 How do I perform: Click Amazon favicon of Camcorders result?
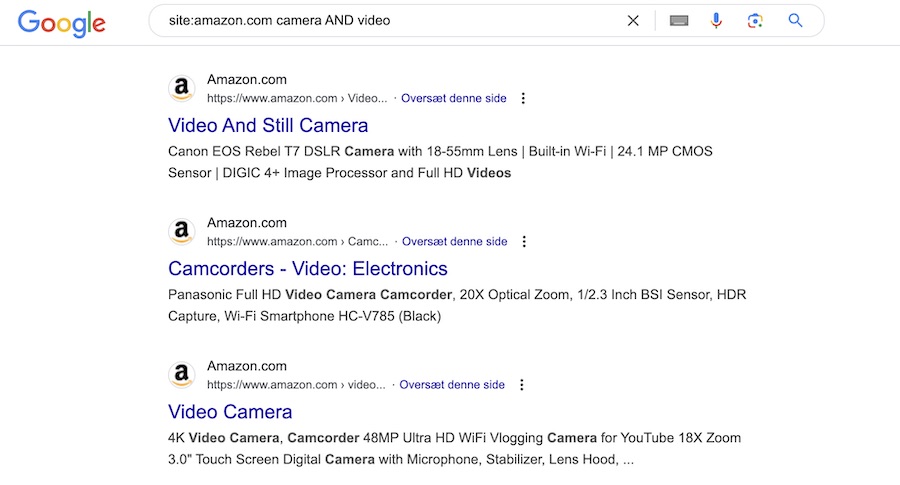[x=181, y=231]
